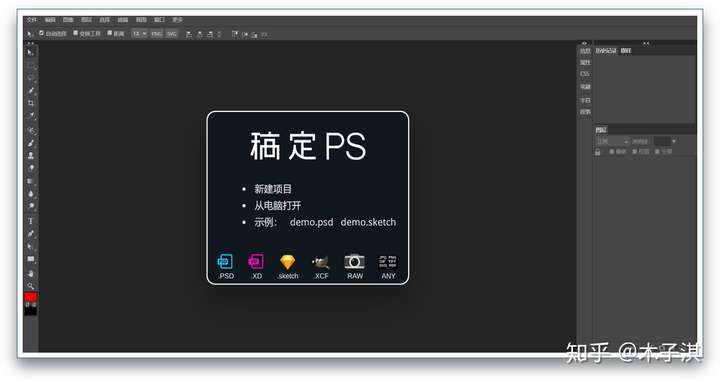
Task: Toggle the 自动选择 auto-select checkbox
Action: [41, 33]
